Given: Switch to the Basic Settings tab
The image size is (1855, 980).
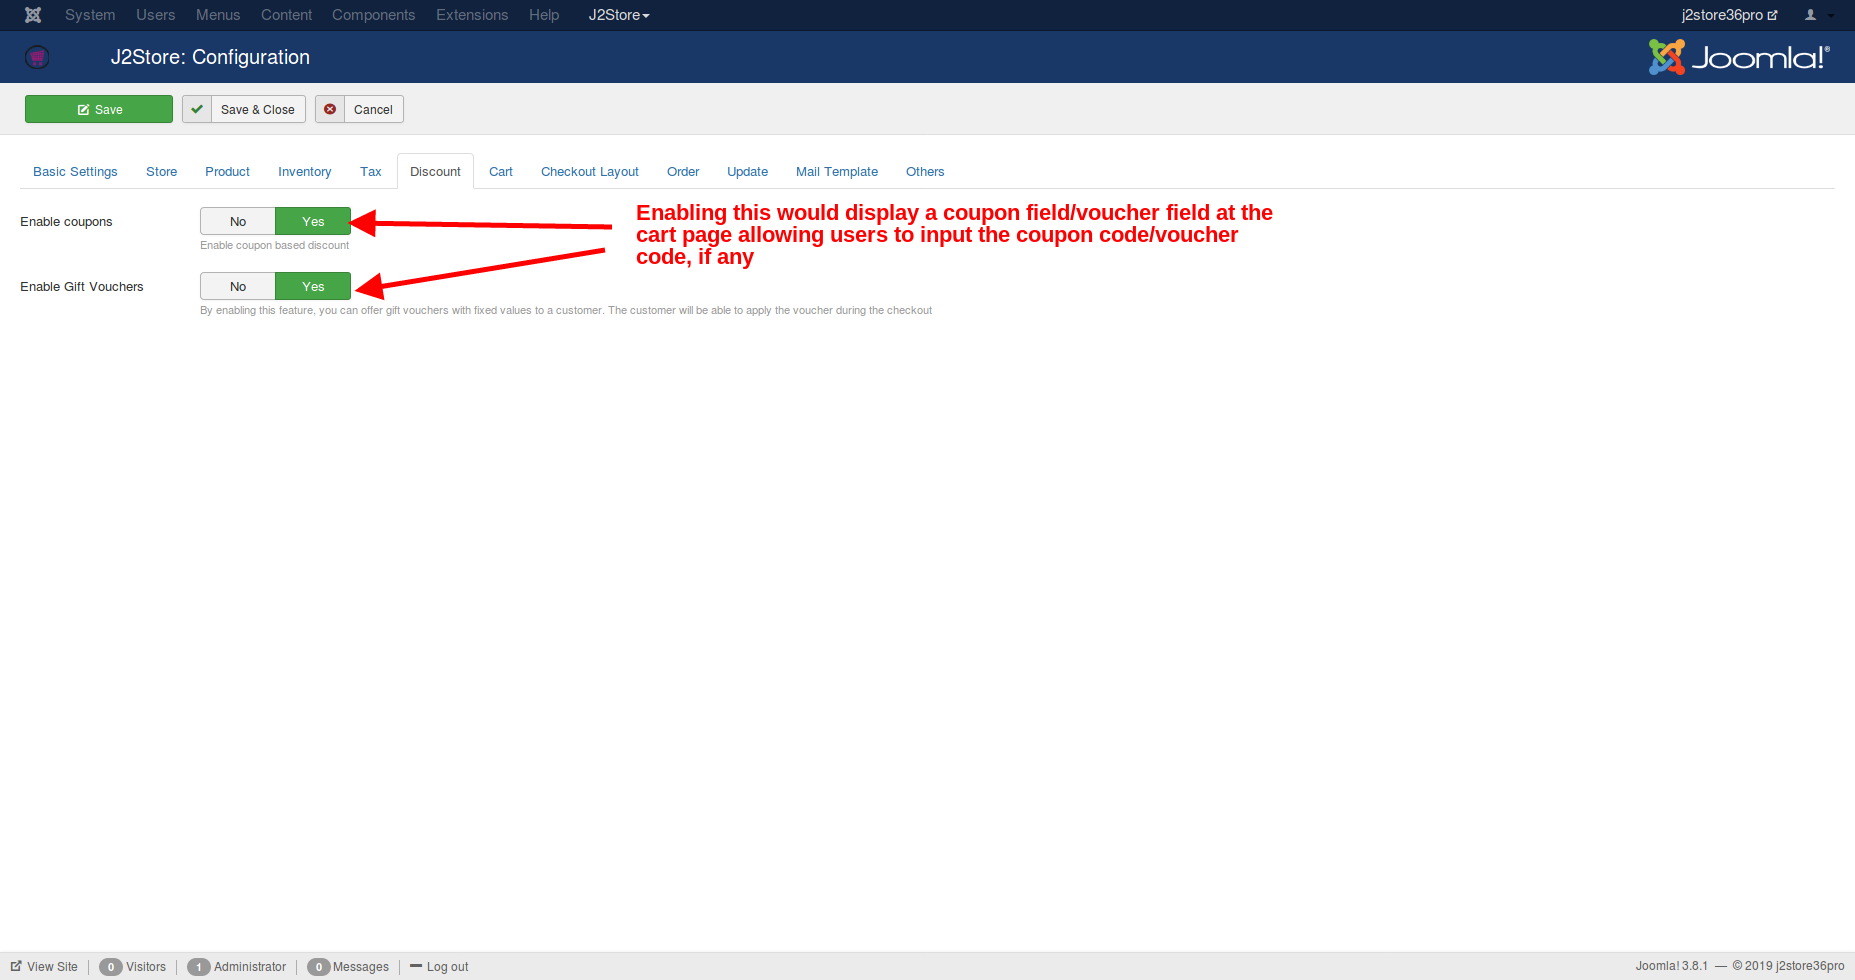Looking at the screenshot, I should pos(75,172).
